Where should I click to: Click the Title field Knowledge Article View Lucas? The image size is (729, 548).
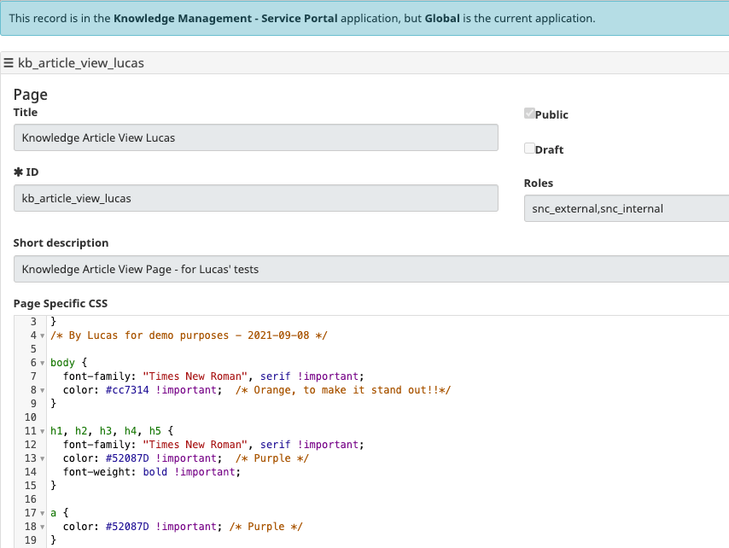[x=256, y=138]
